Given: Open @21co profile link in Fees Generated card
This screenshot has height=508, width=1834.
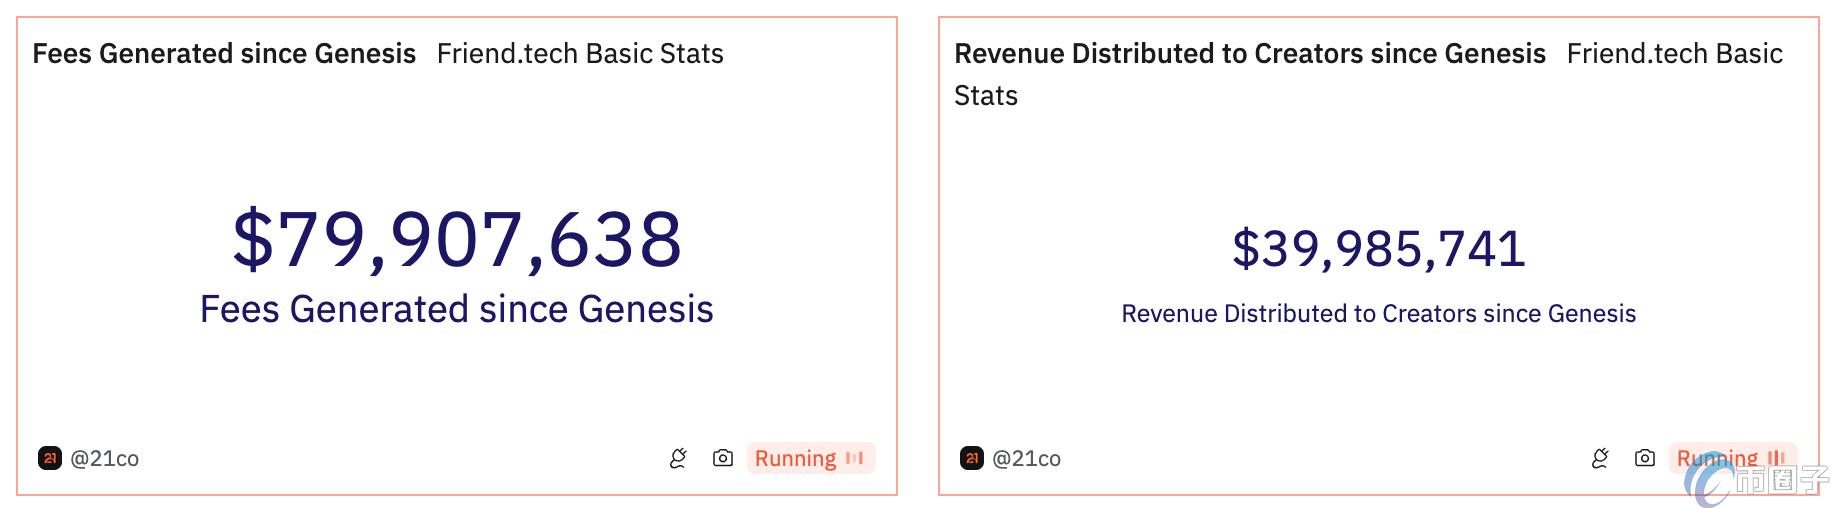Looking at the screenshot, I should tap(104, 458).
